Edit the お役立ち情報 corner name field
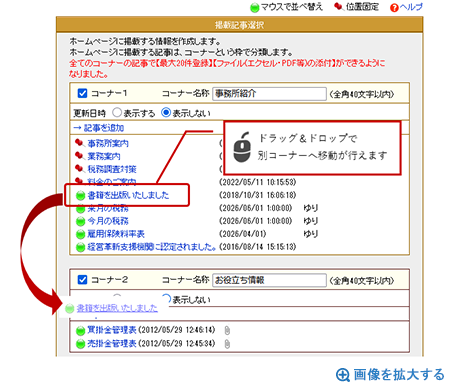 click(x=269, y=280)
